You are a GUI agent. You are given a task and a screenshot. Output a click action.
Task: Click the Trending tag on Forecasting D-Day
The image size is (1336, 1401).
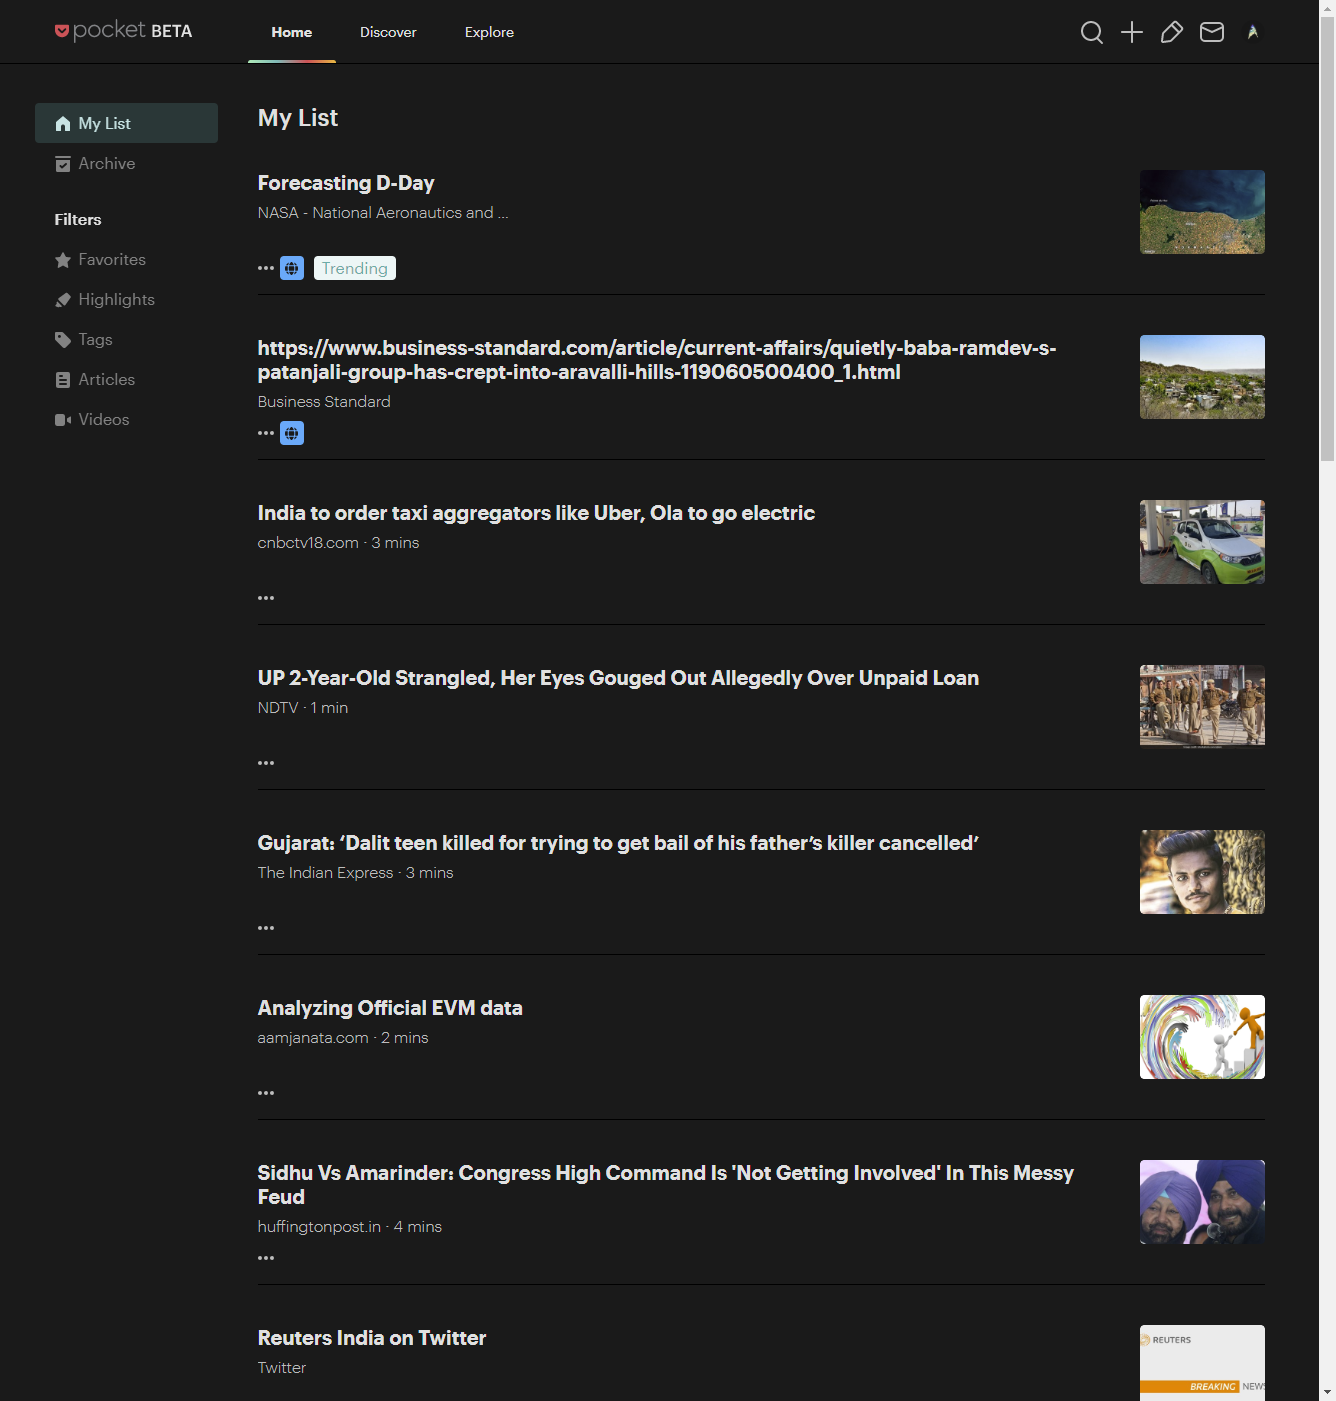tap(355, 268)
